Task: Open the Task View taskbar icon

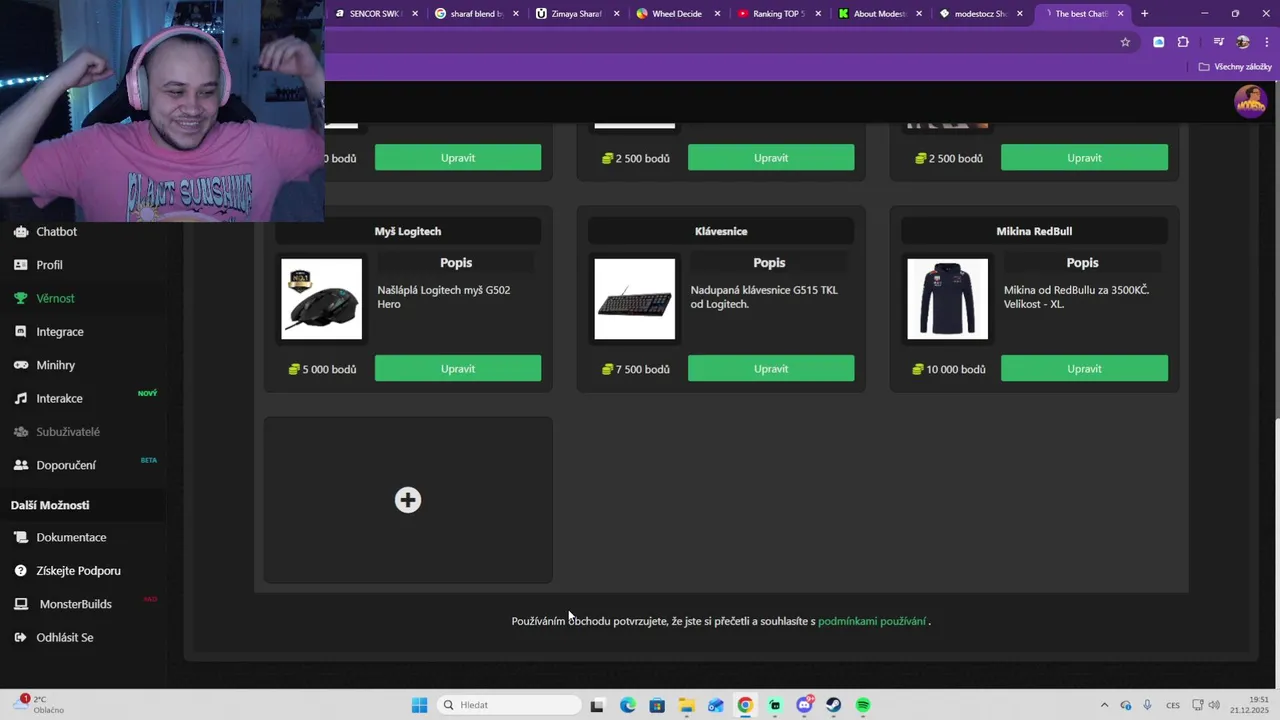Action: 597,705
